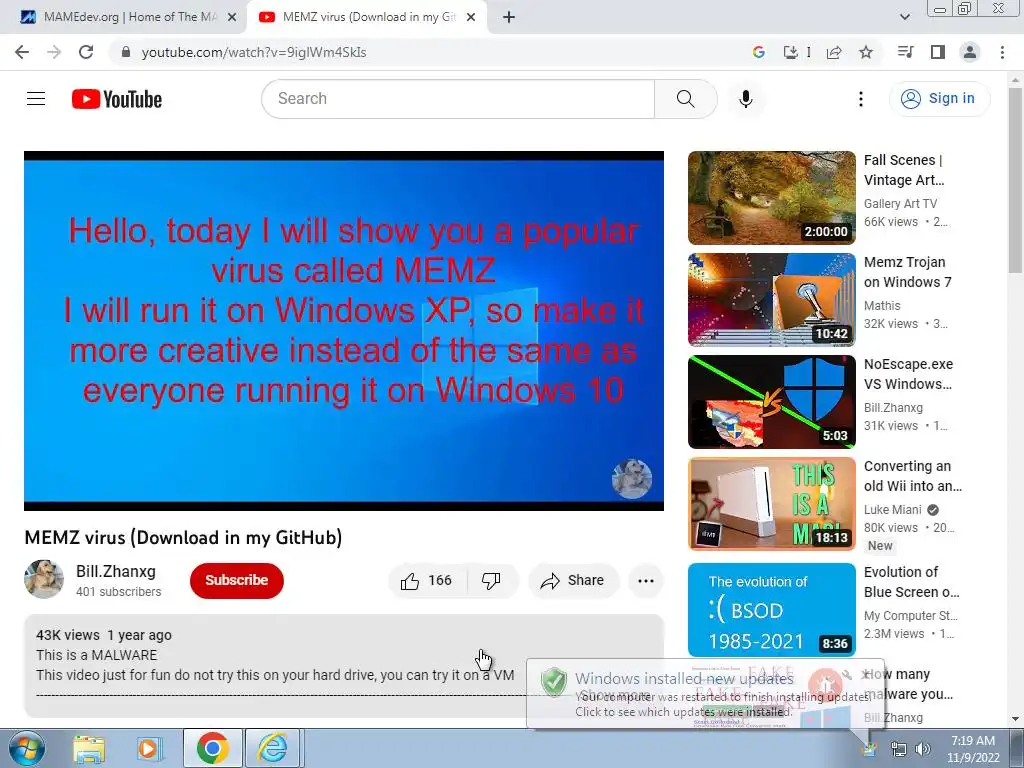This screenshot has height=768, width=1024.
Task: Open the media controls icon in toolbar
Action: (x=905, y=52)
